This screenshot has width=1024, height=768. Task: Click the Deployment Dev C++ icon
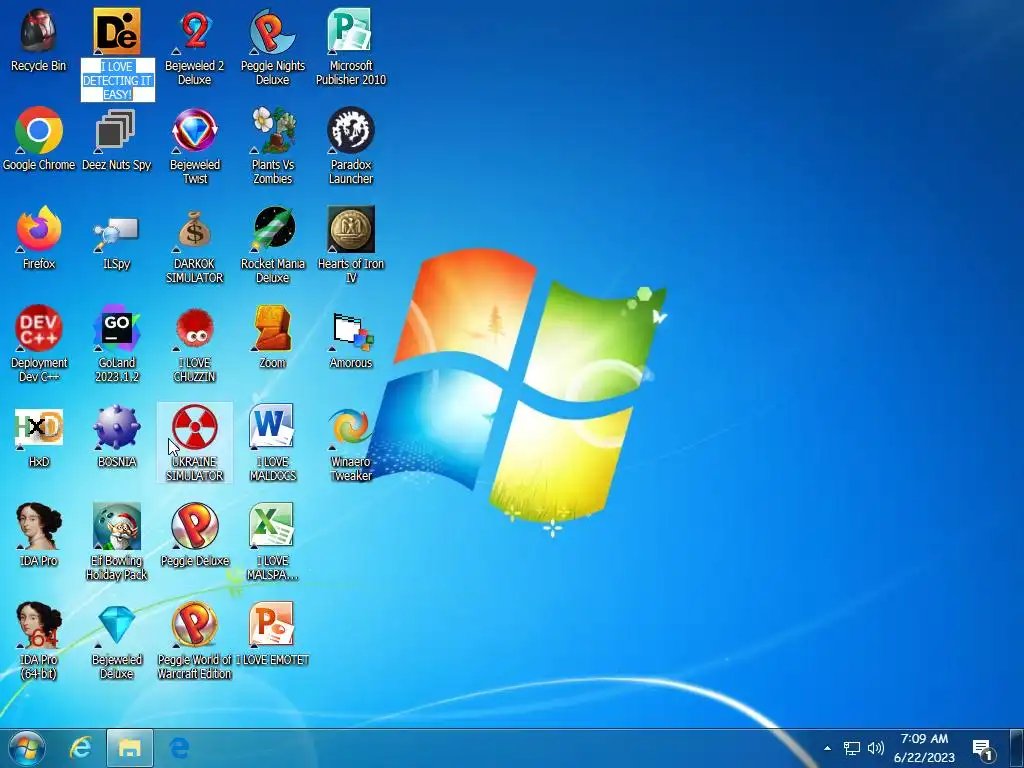coord(39,328)
